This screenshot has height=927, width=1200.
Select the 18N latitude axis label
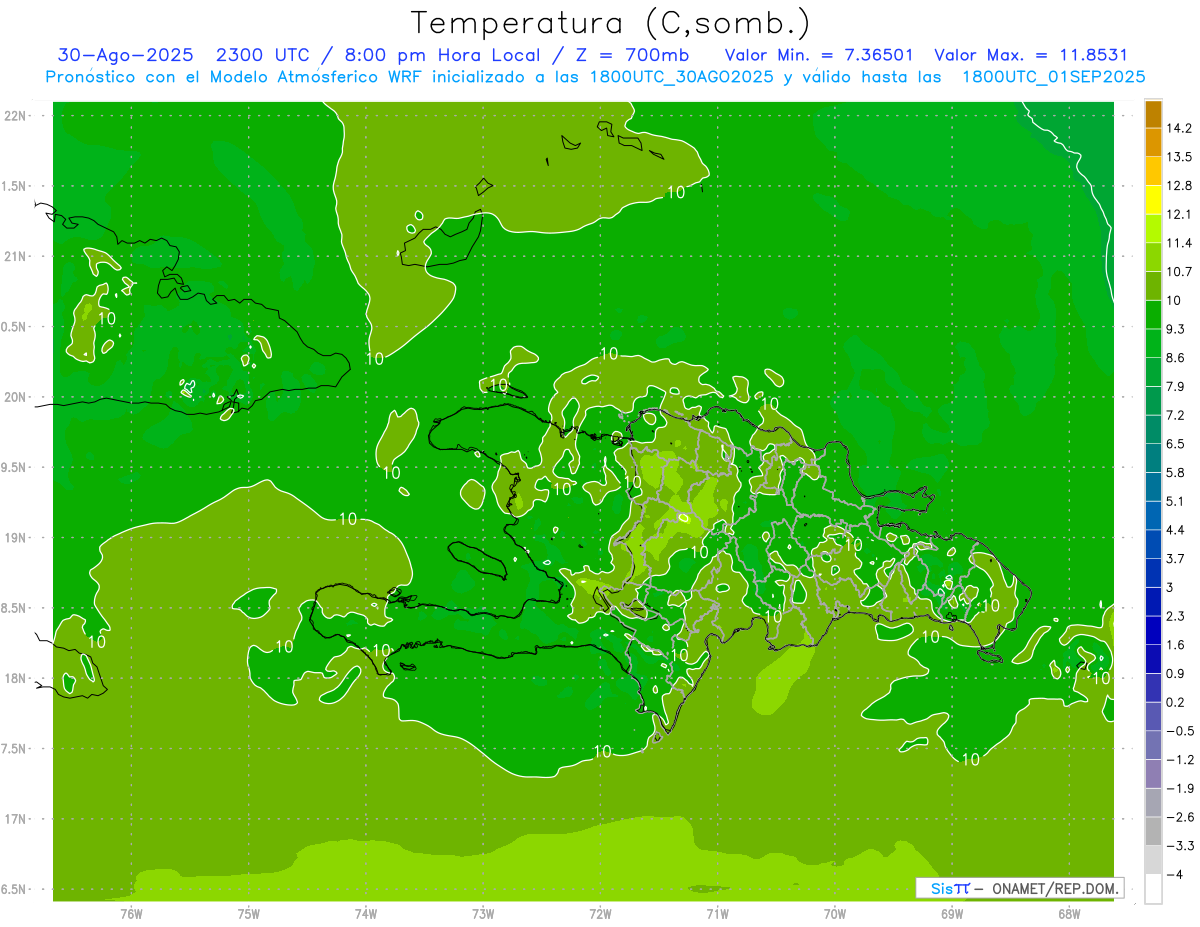(15, 678)
